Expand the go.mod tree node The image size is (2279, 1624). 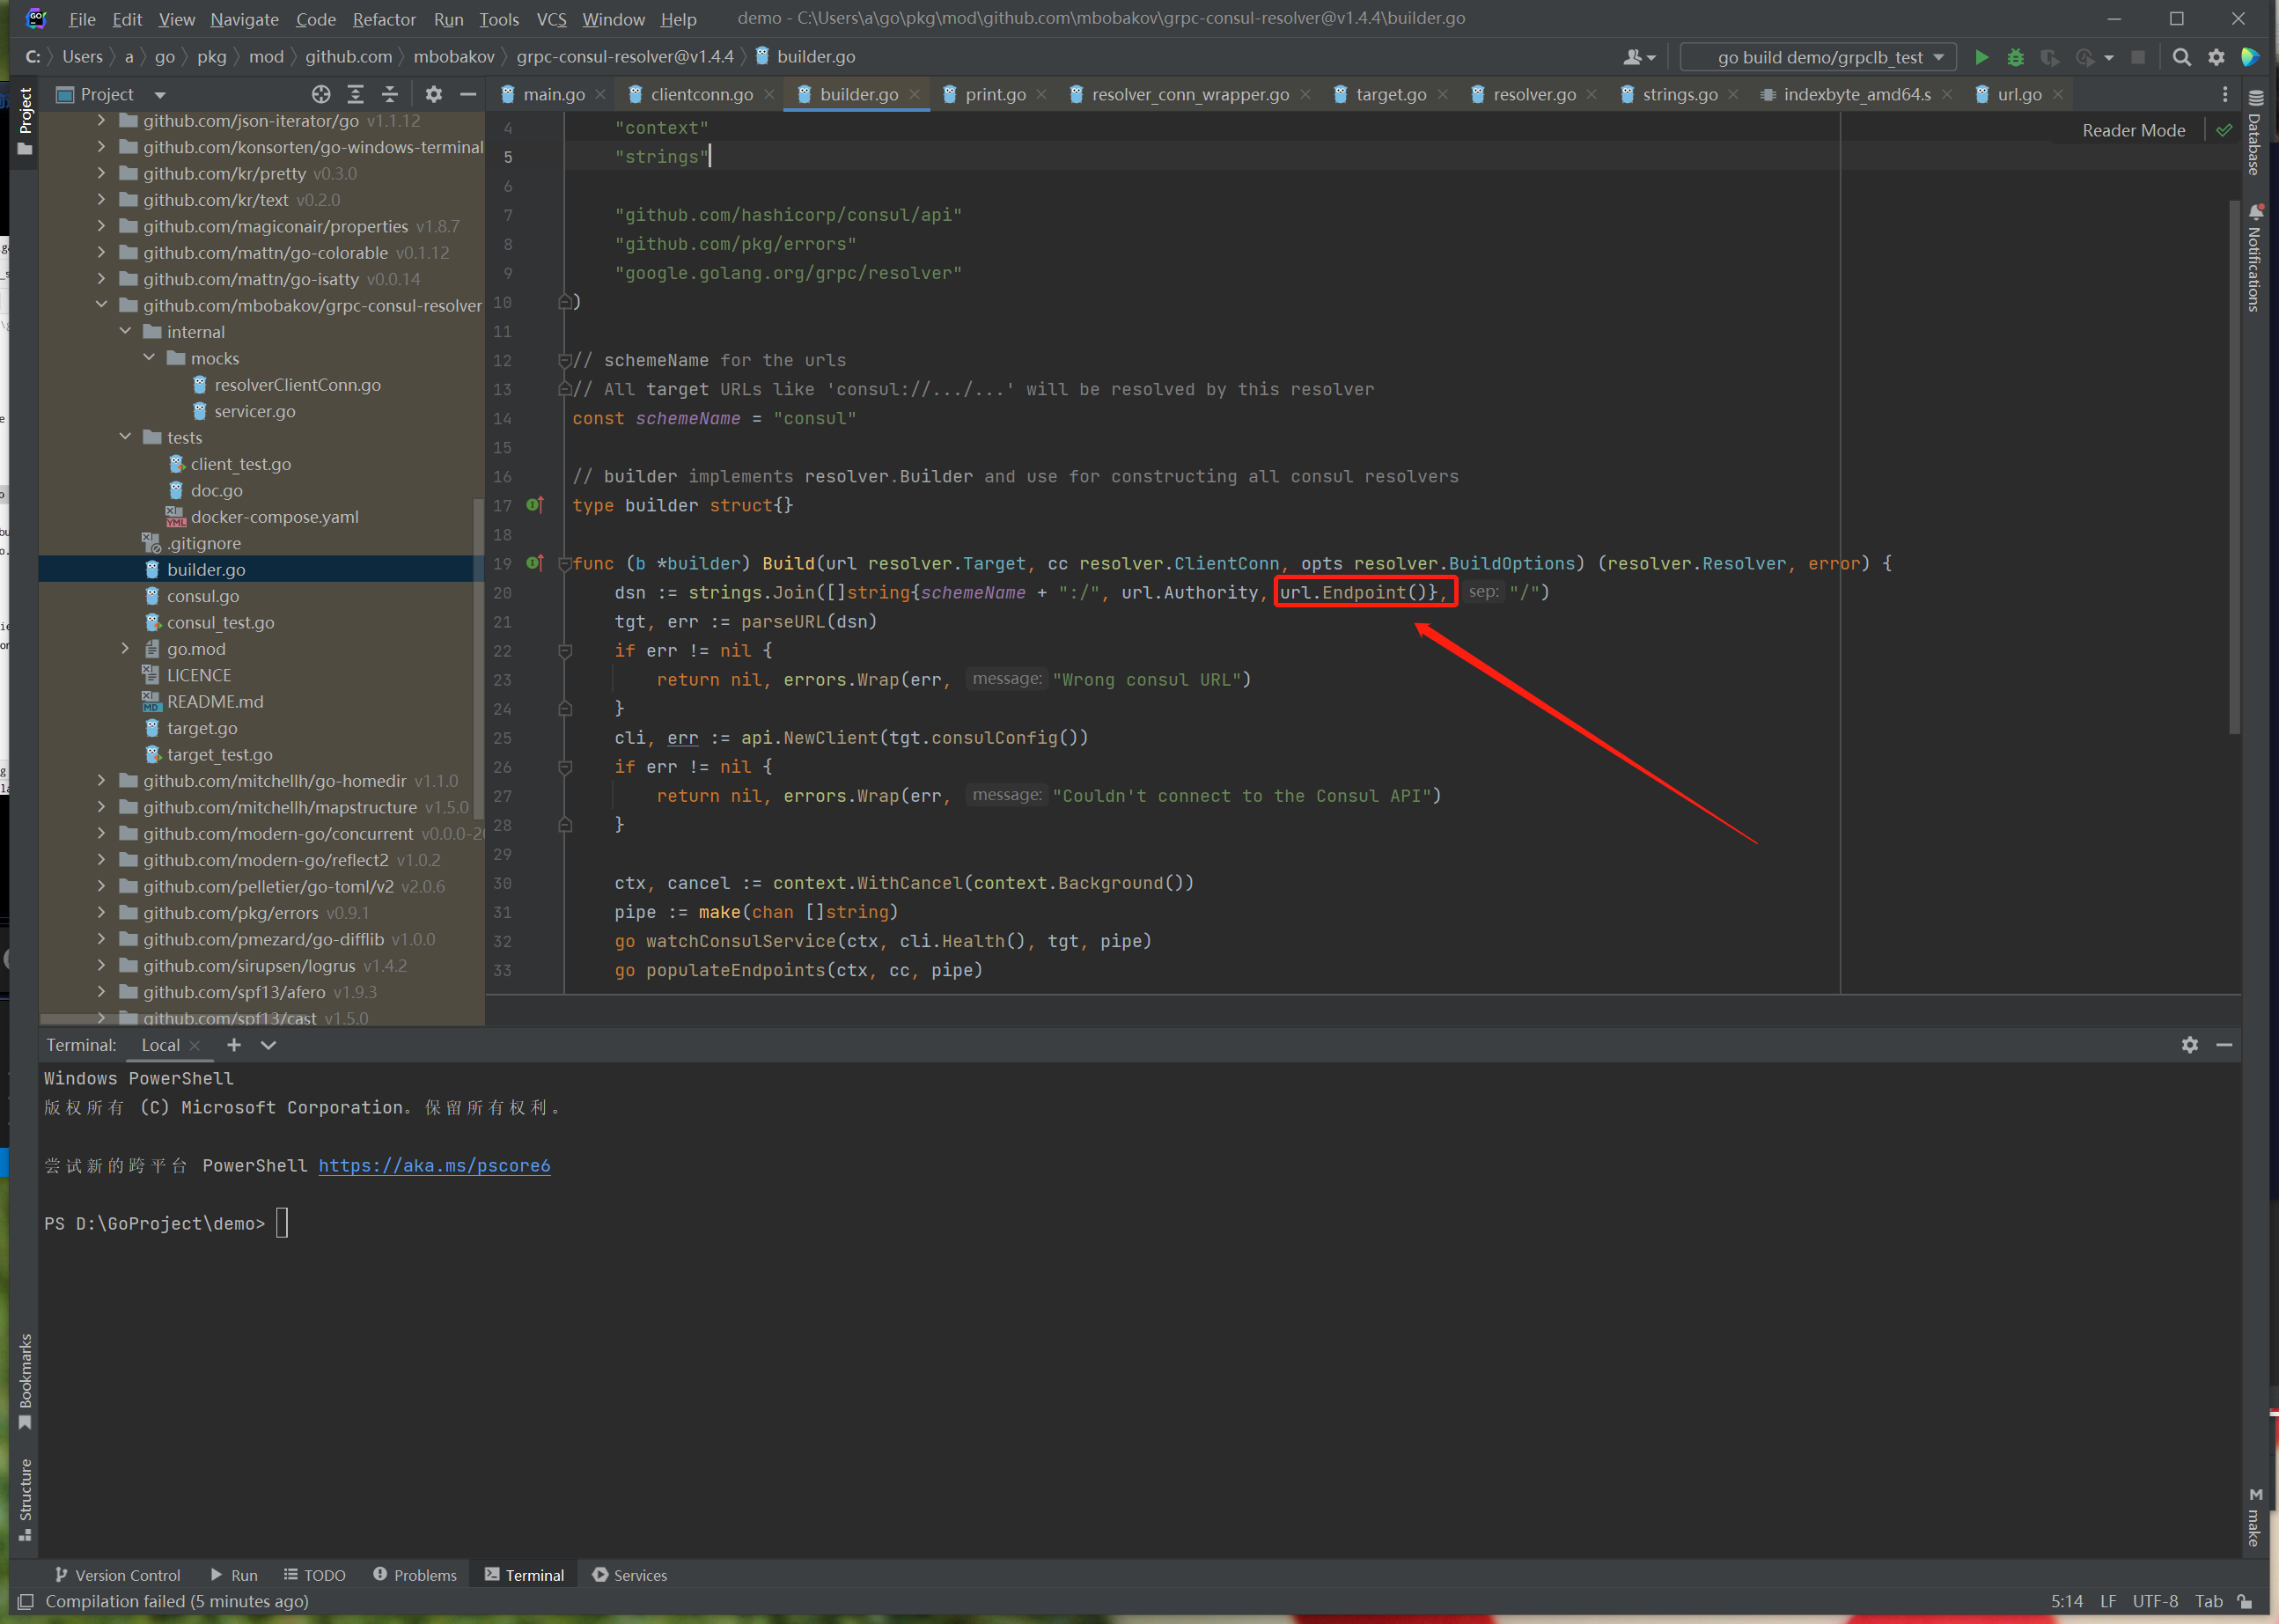(x=125, y=649)
